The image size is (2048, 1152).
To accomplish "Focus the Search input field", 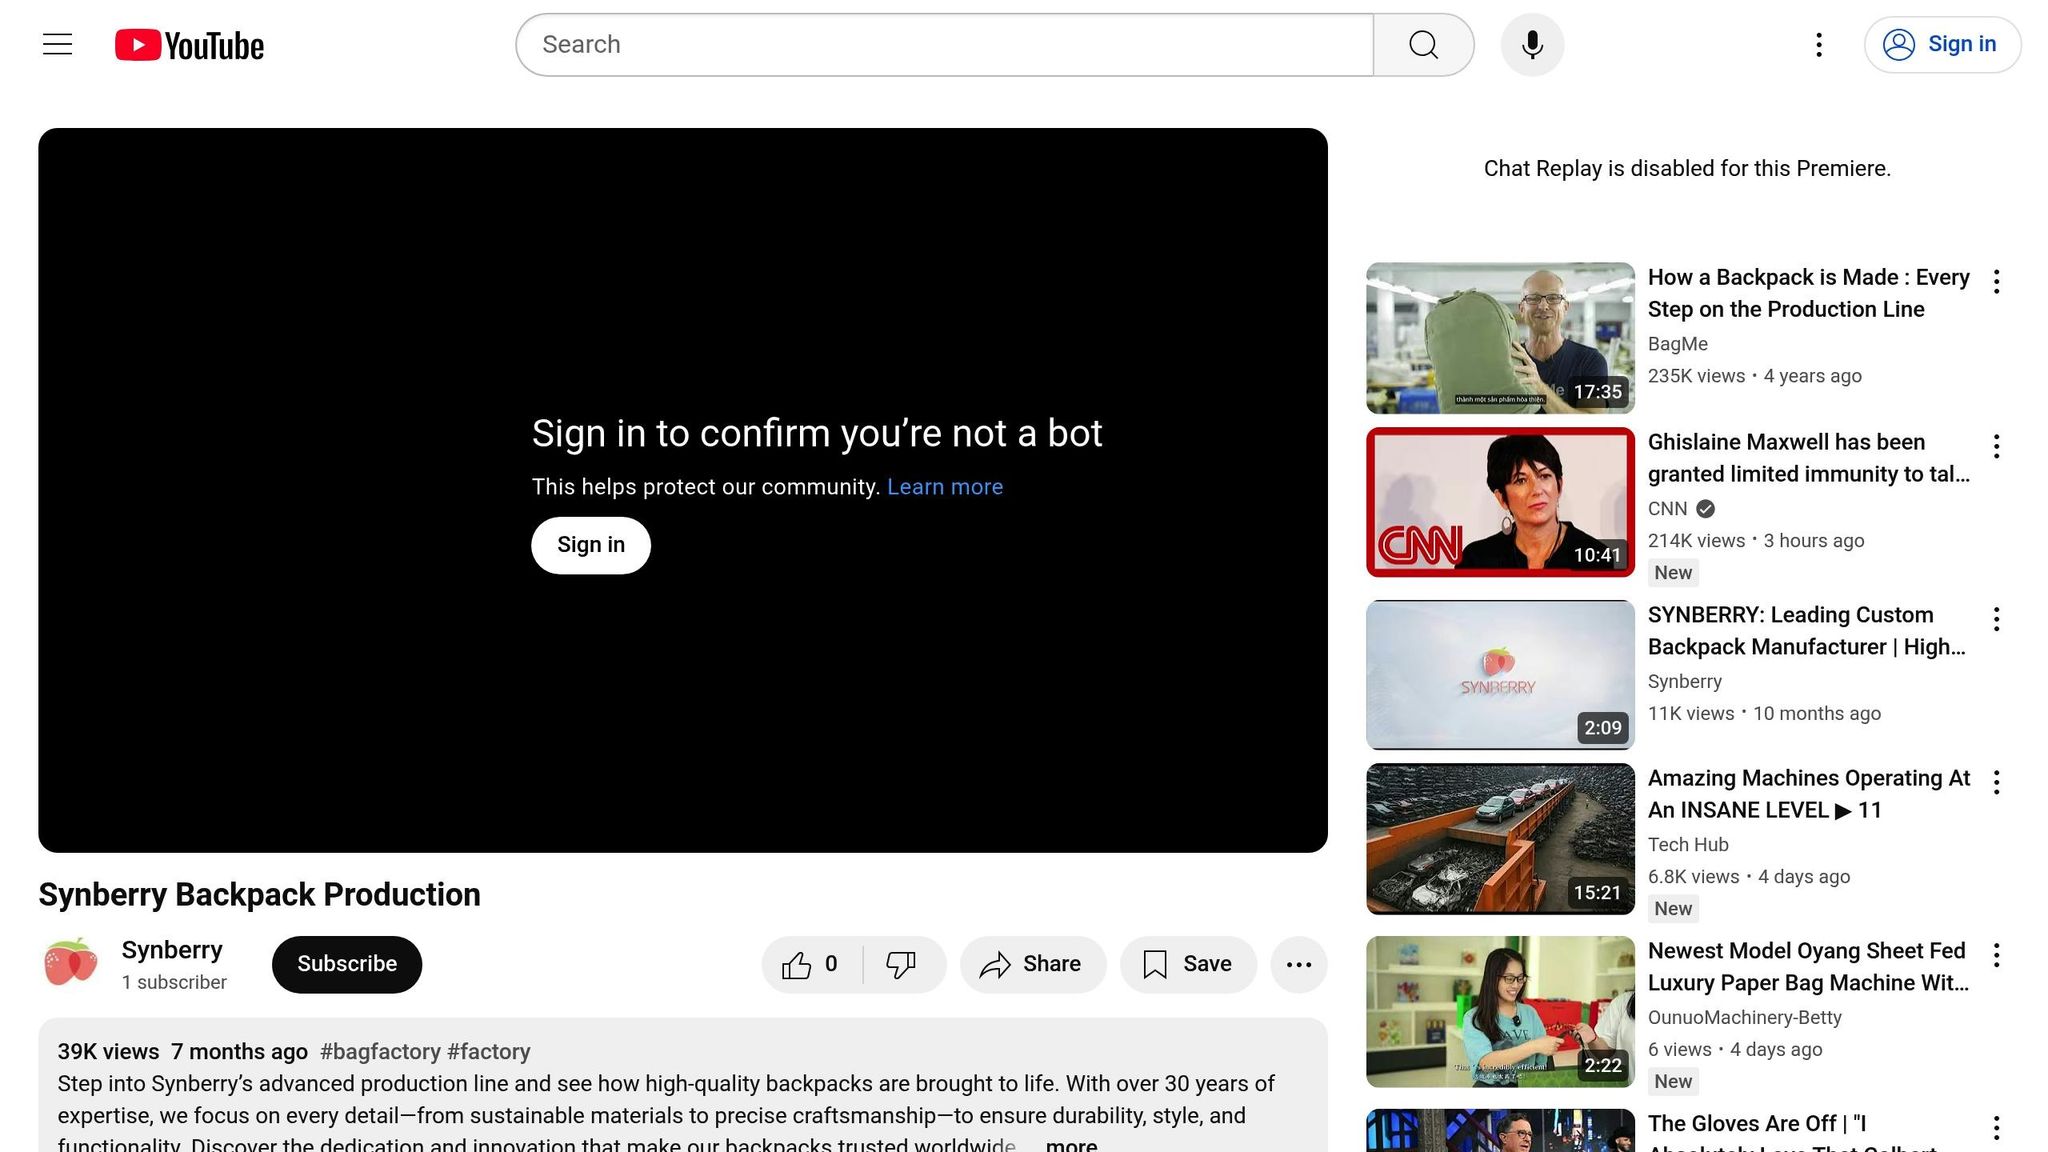I will click(x=945, y=45).
